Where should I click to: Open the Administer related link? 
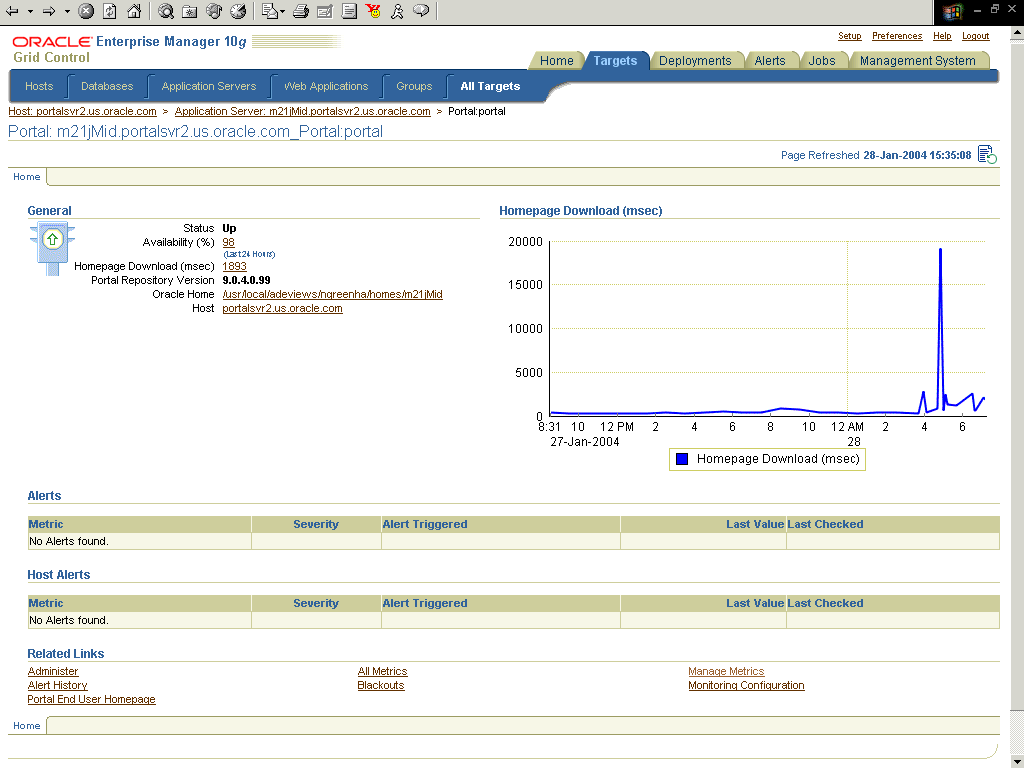53,671
